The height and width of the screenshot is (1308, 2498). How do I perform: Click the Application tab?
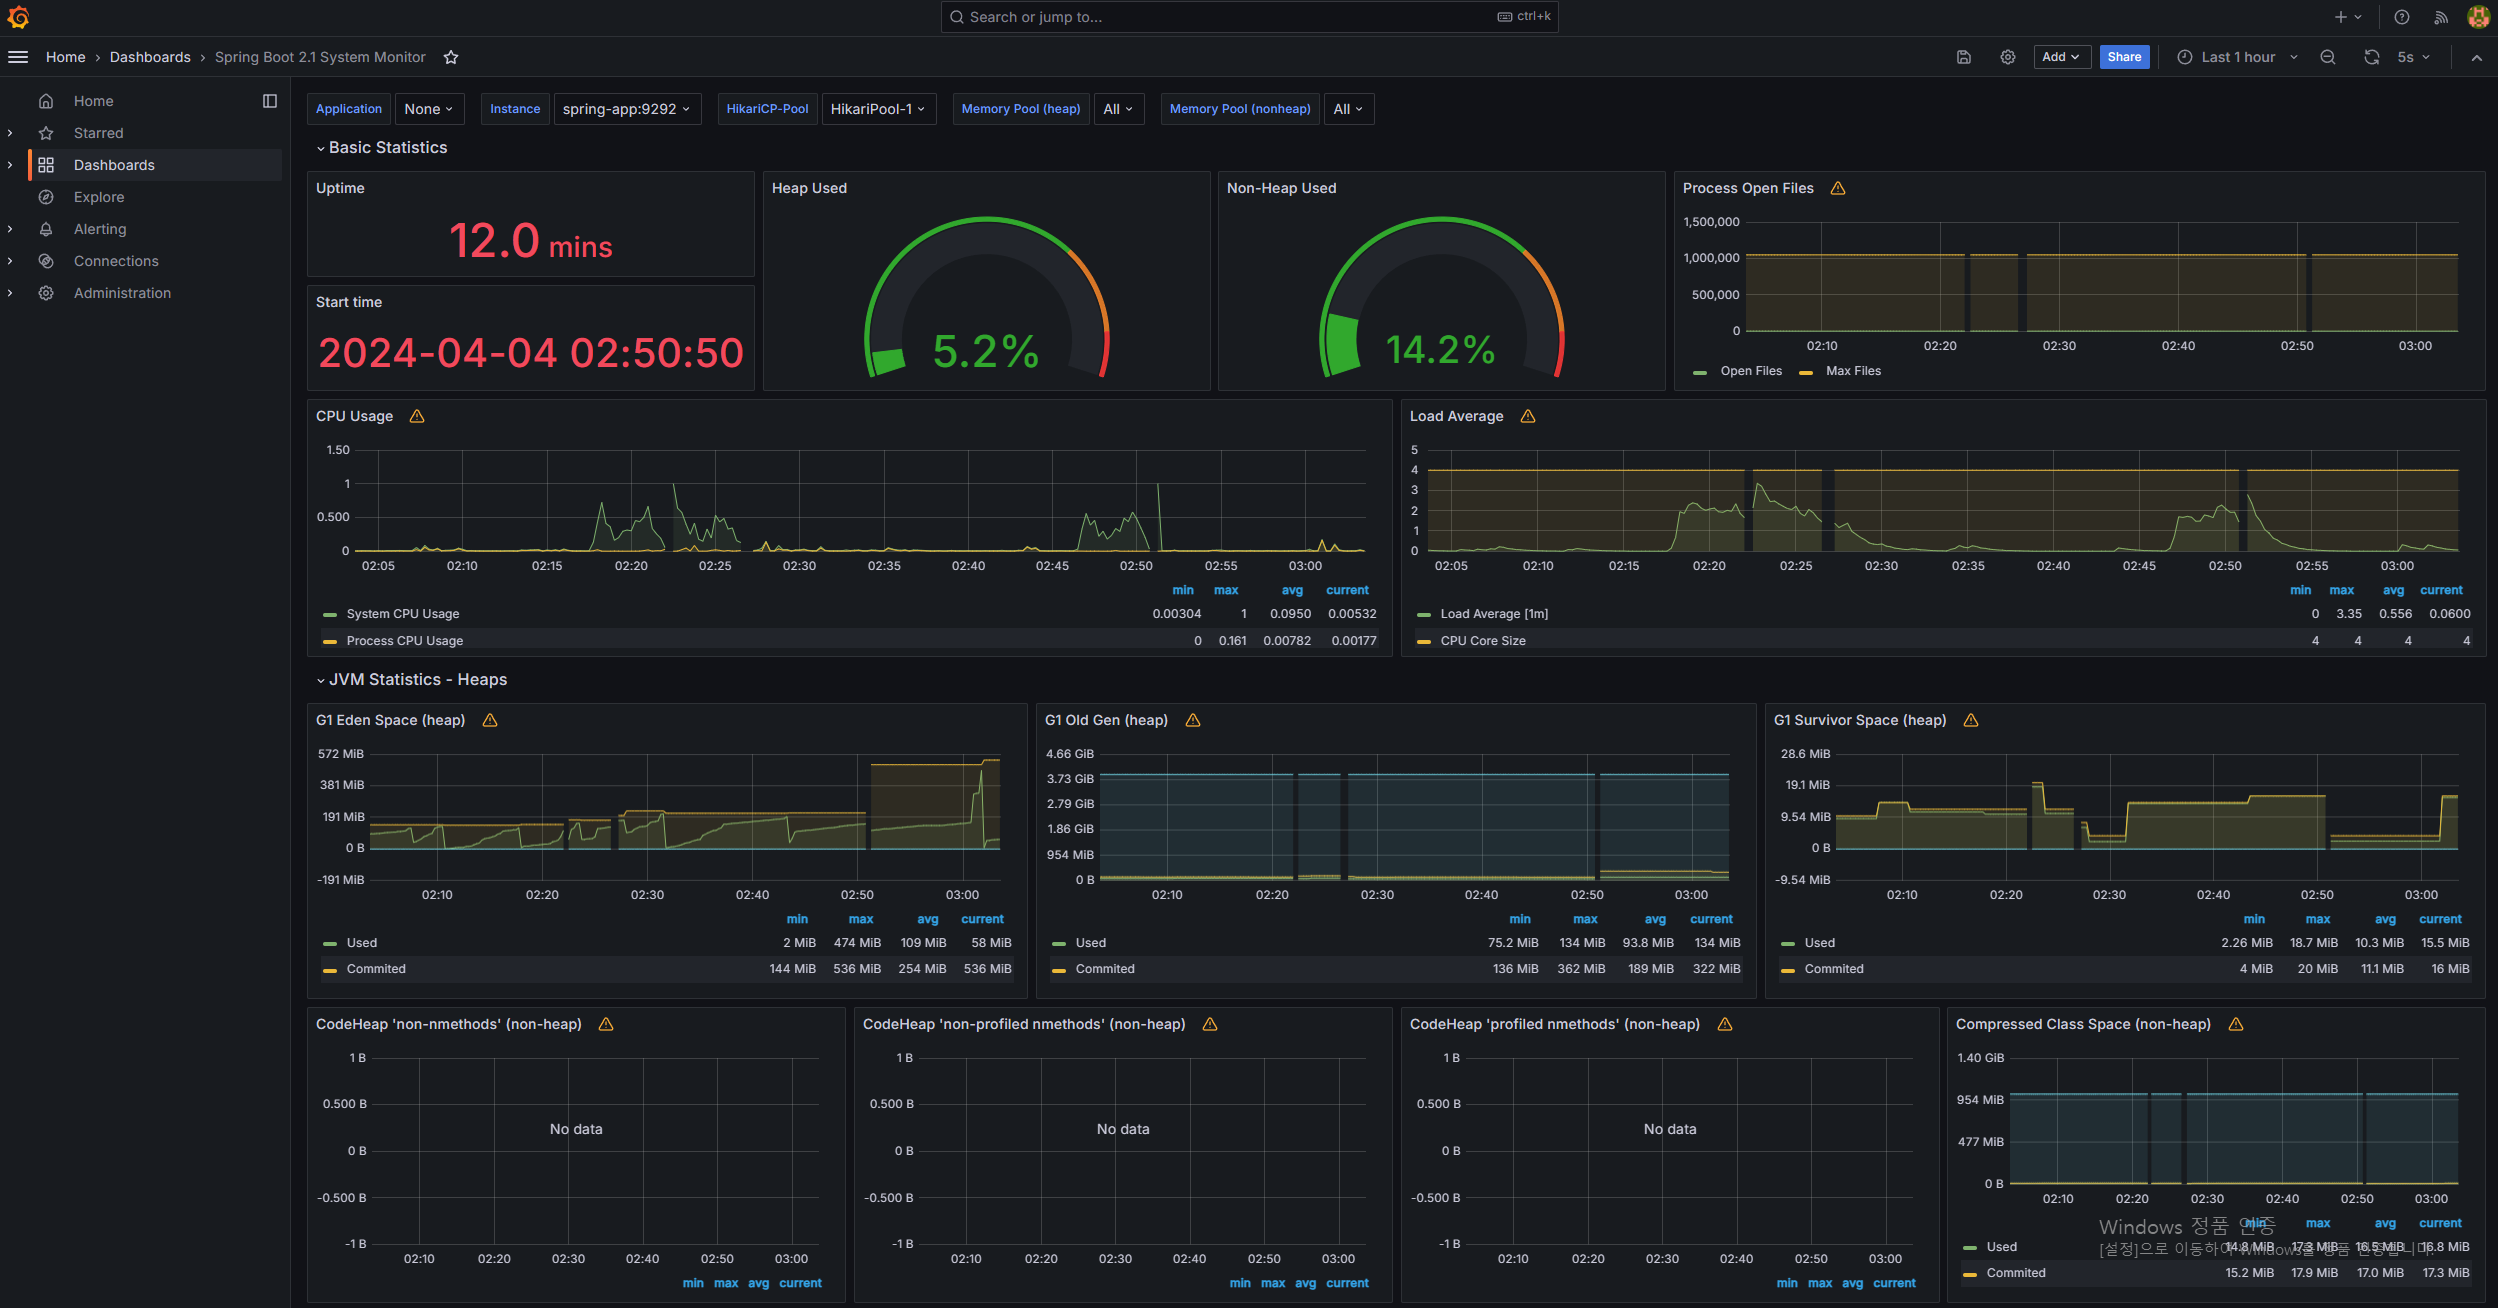click(349, 107)
